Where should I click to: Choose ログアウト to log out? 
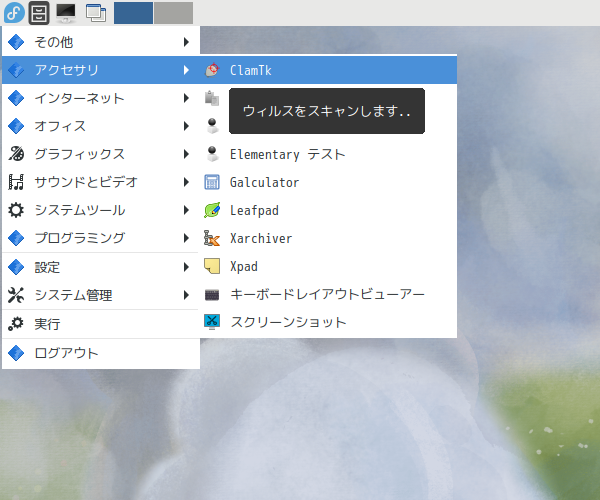(x=101, y=353)
